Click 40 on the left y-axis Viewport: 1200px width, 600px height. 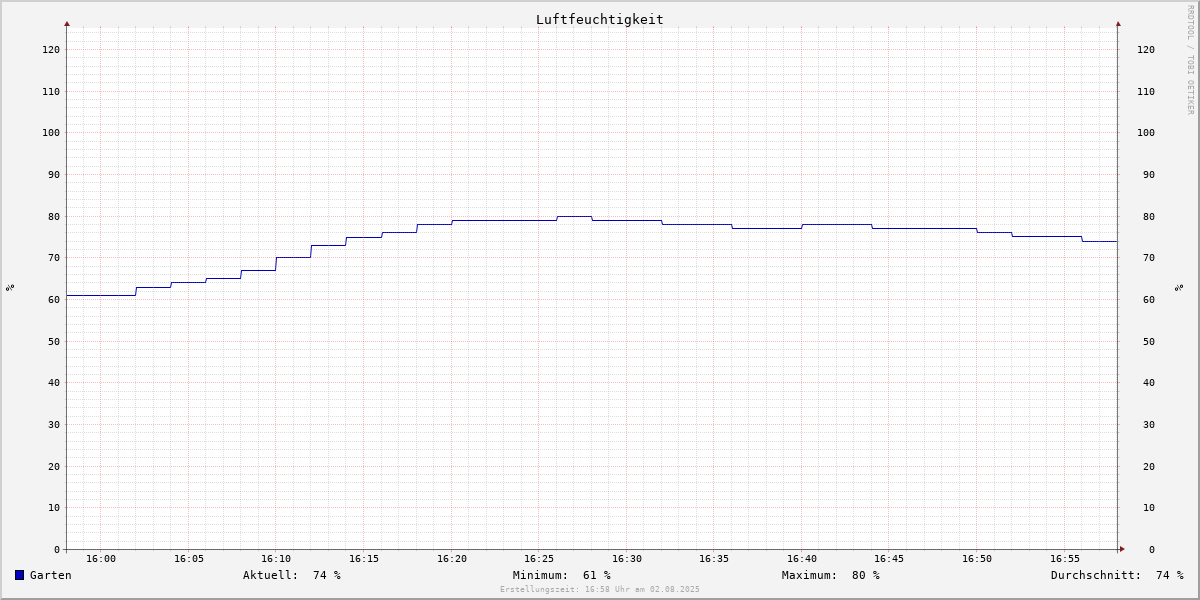pos(54,382)
